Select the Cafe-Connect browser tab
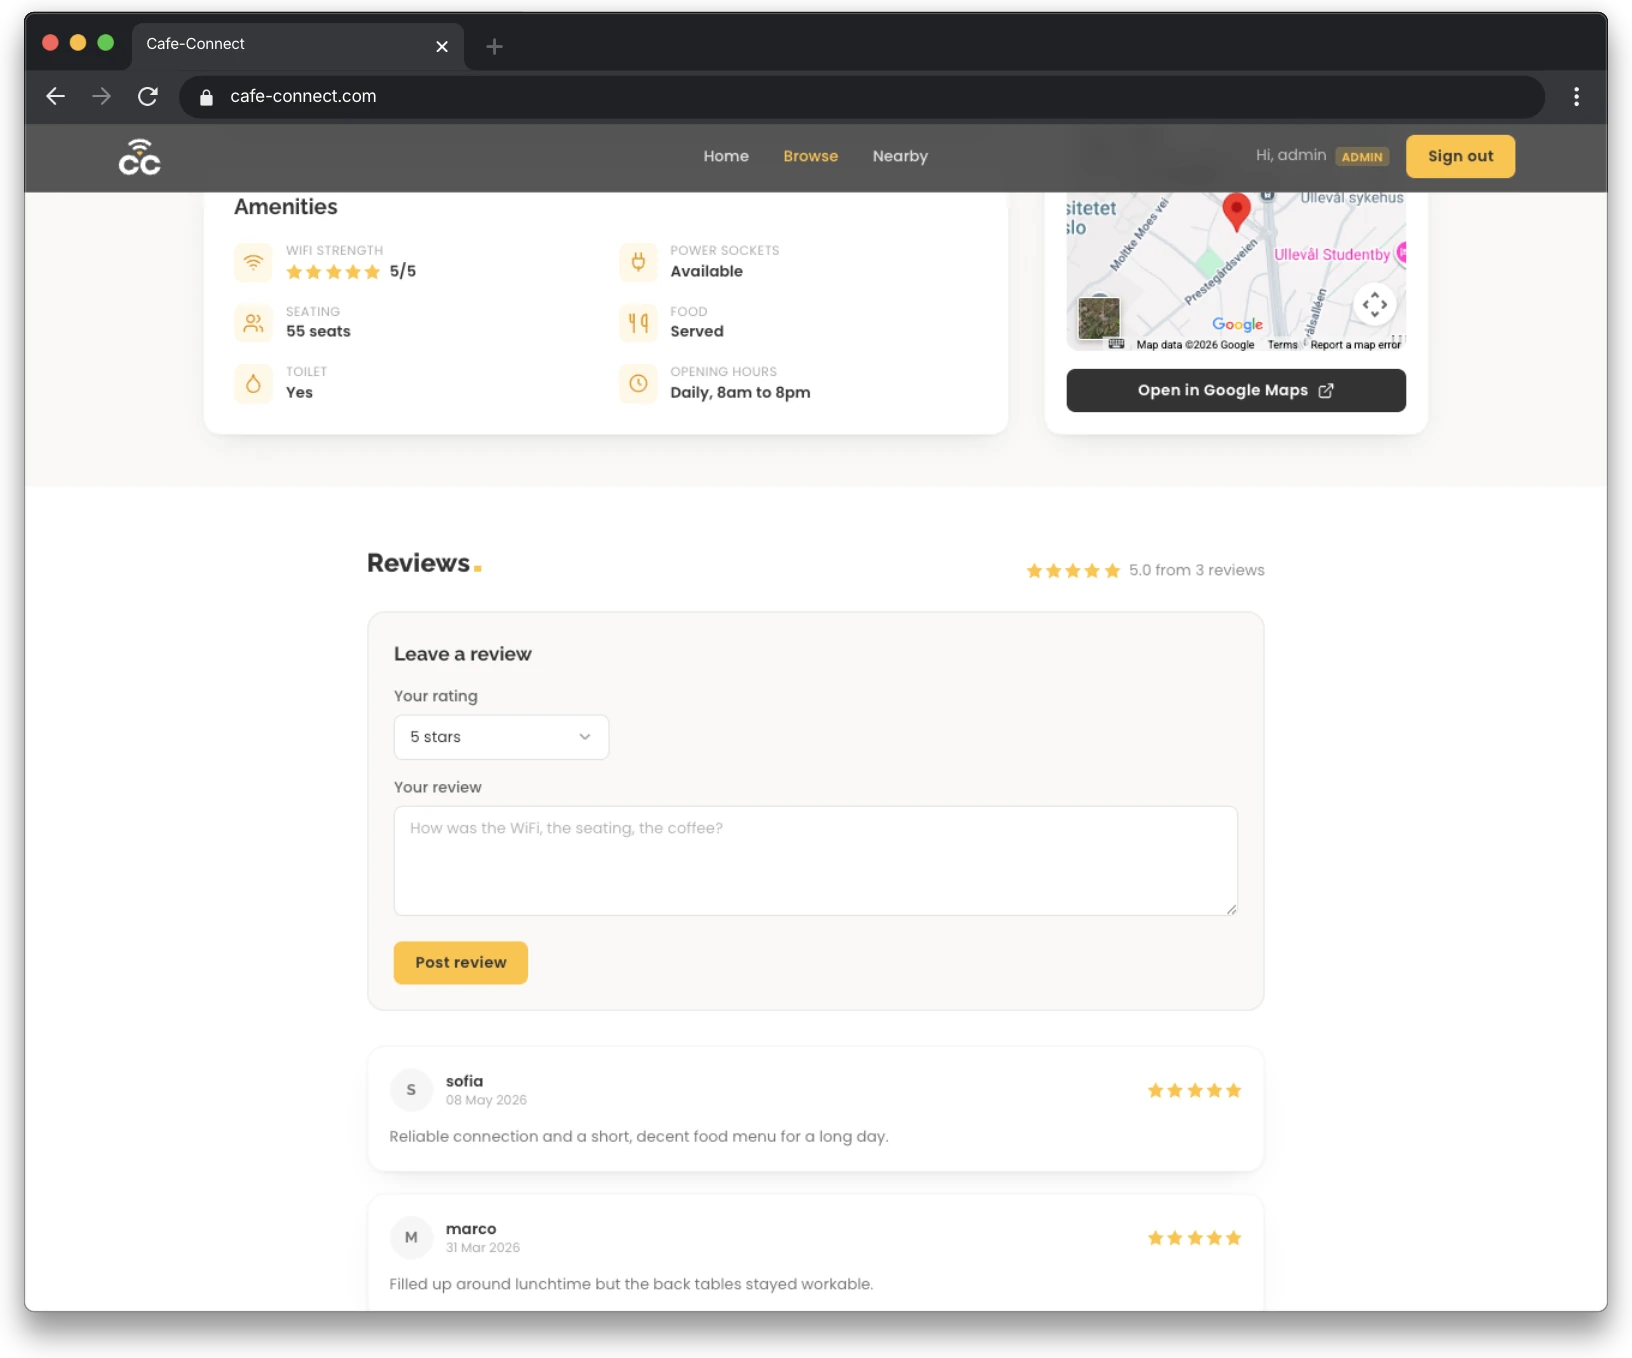The height and width of the screenshot is (1358, 1632). (297, 45)
